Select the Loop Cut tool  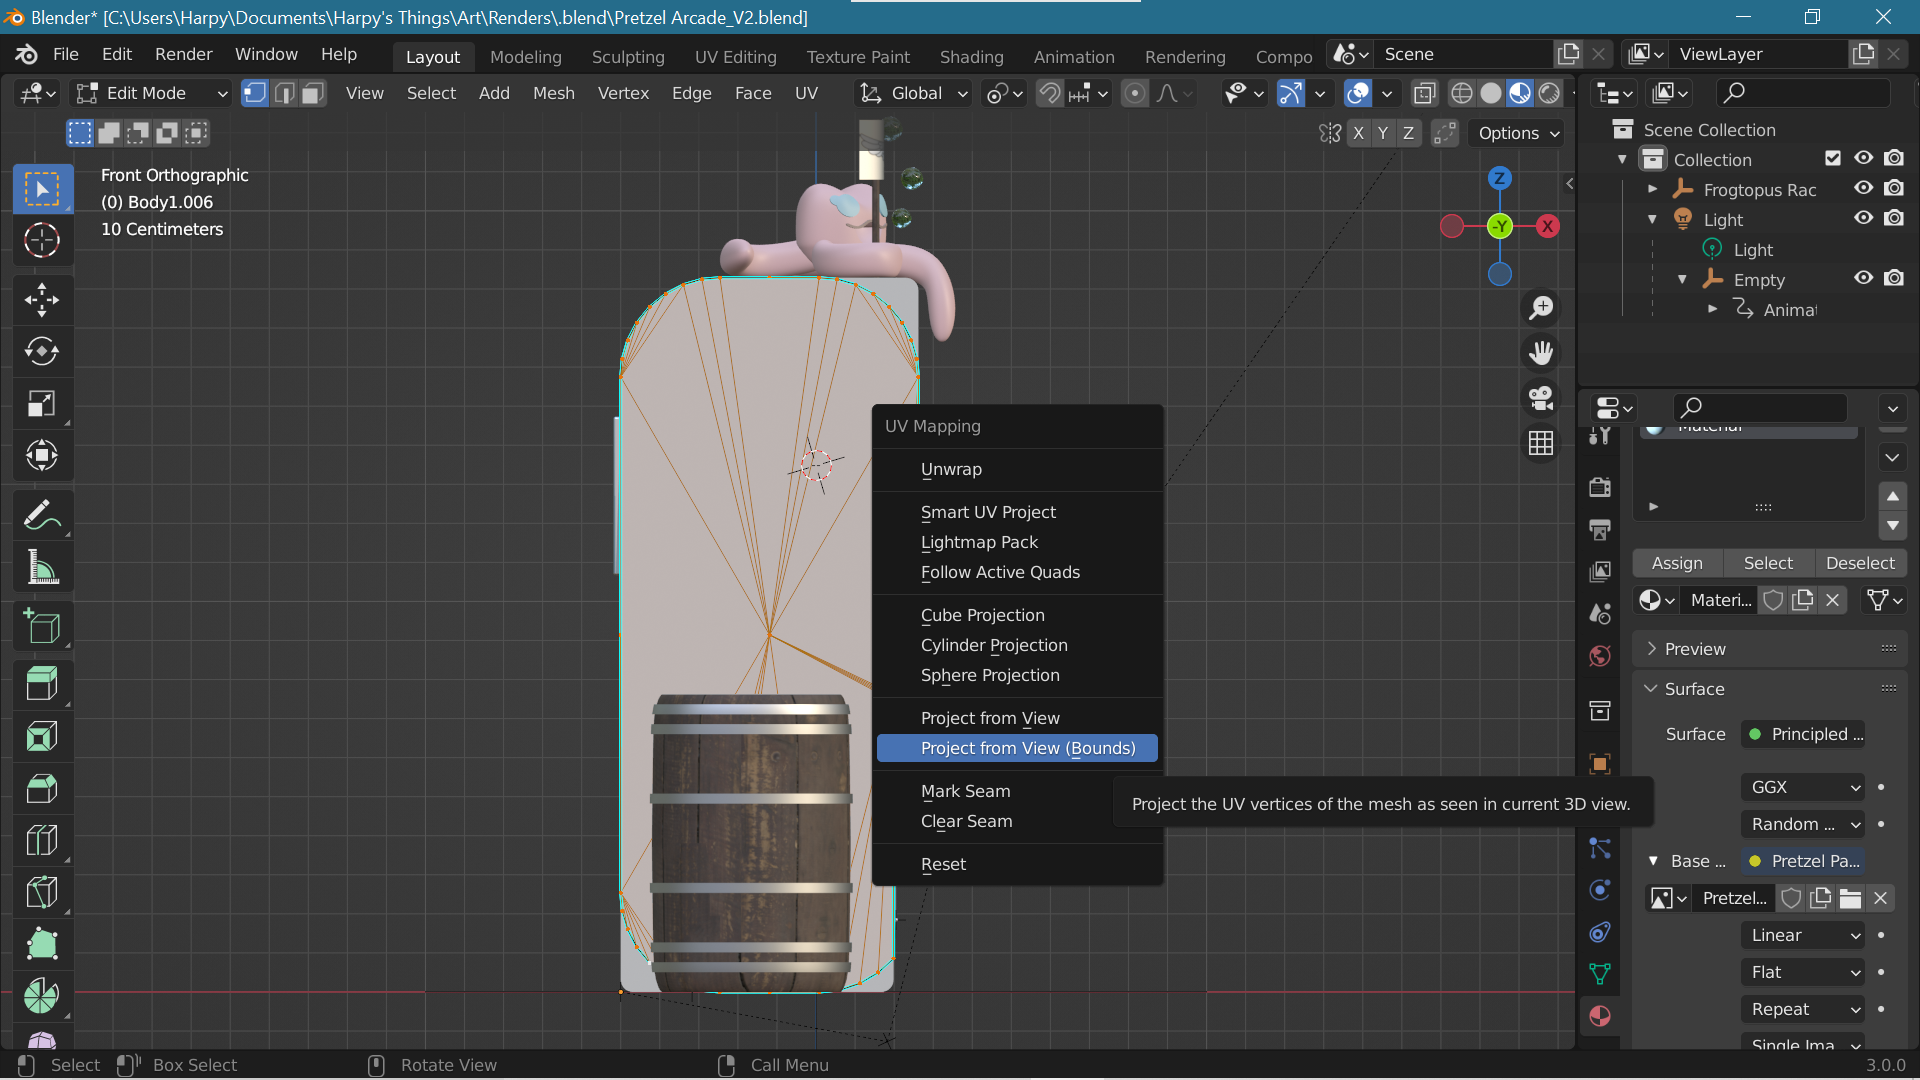click(42, 840)
